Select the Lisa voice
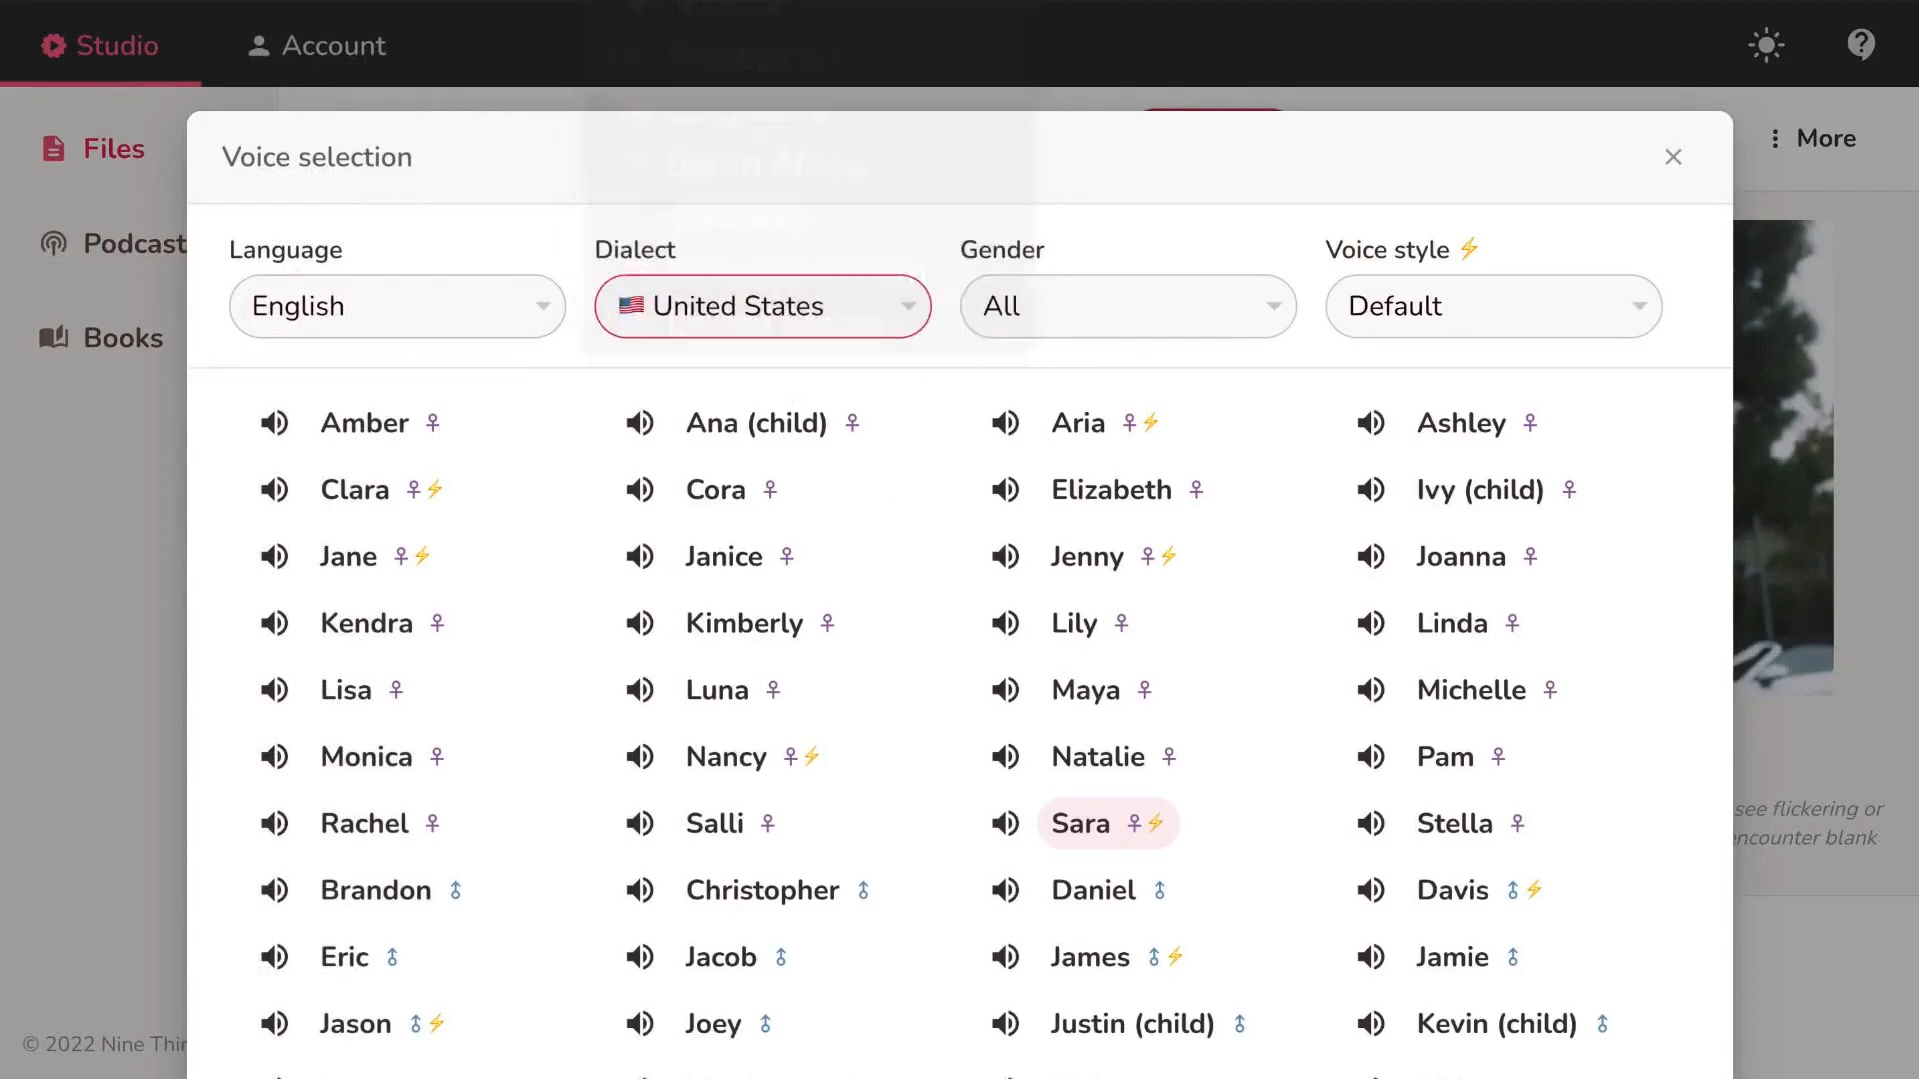 pos(346,690)
